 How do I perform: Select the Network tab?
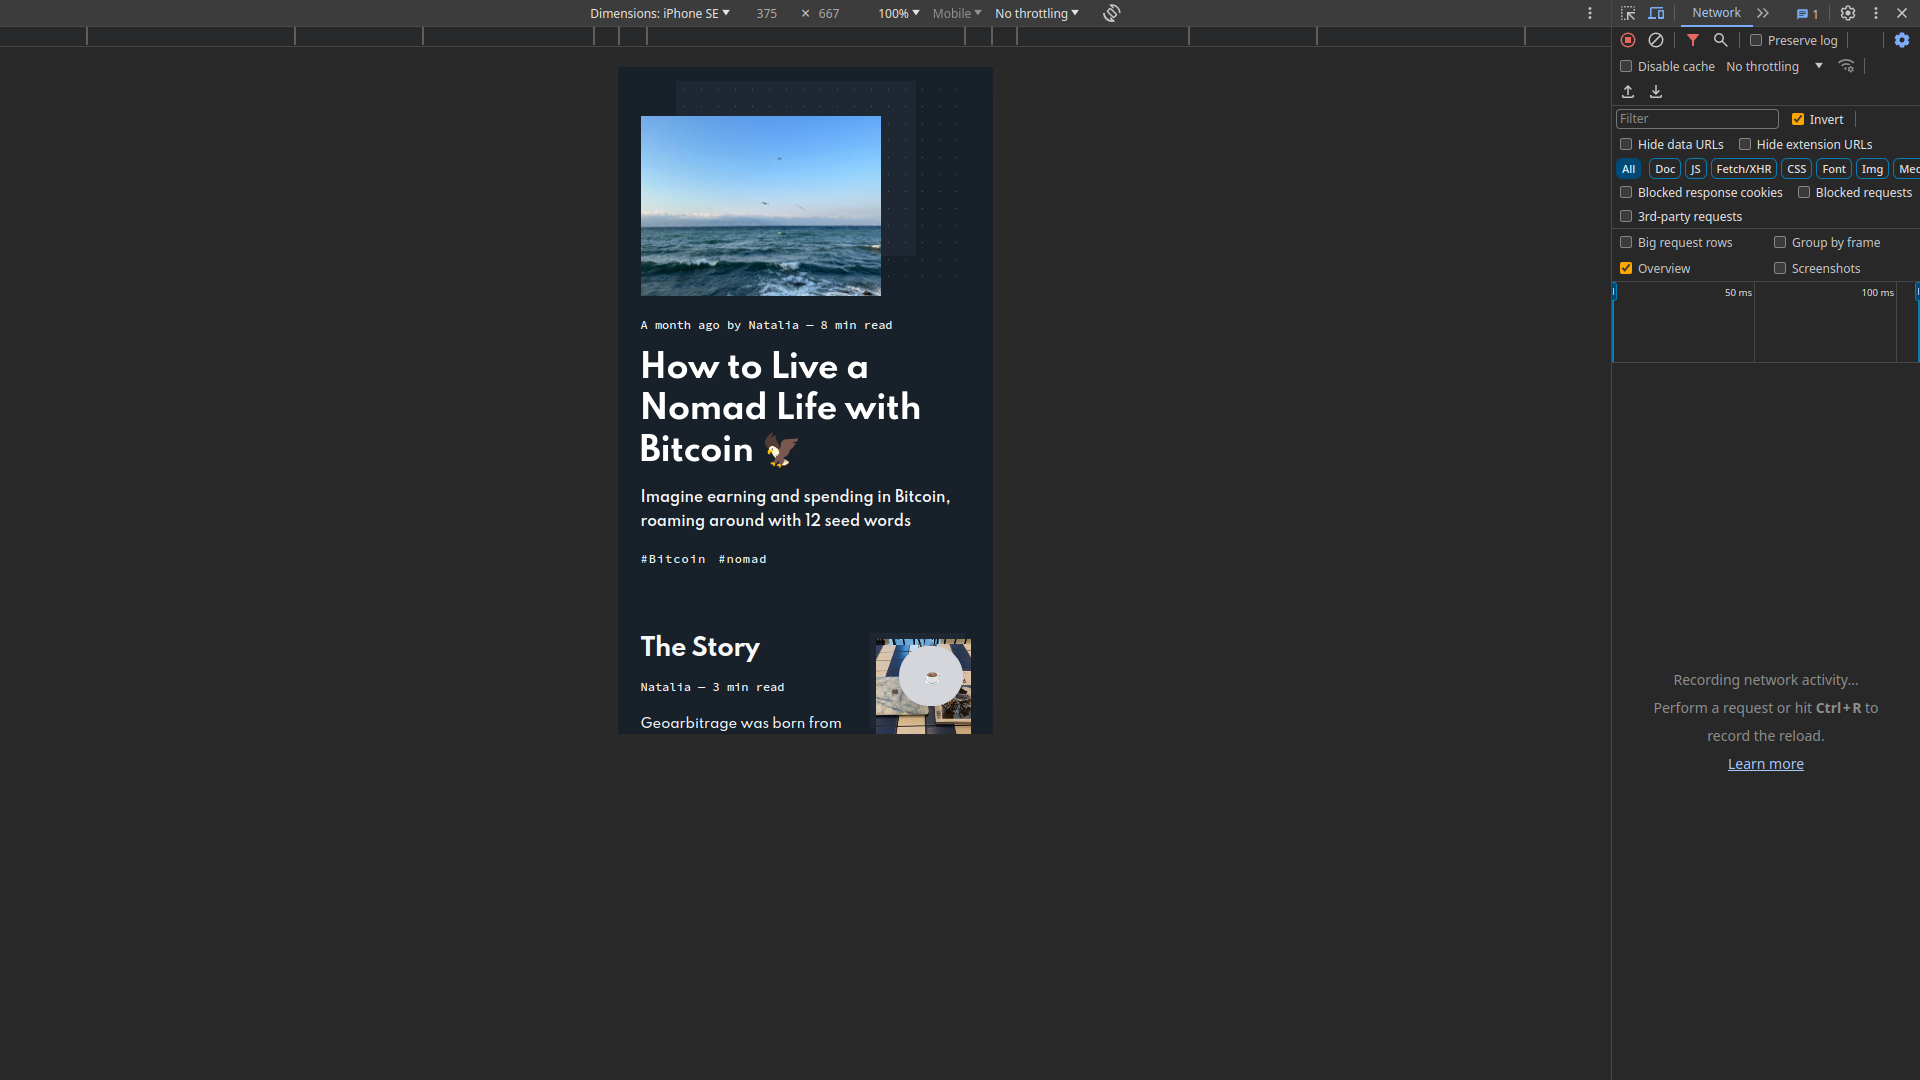pos(1716,13)
